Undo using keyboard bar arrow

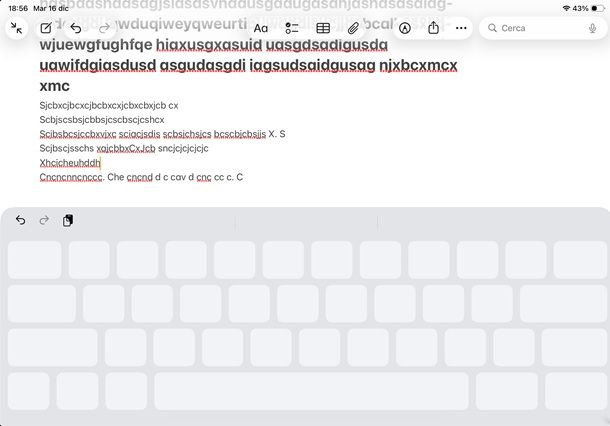[x=21, y=220]
